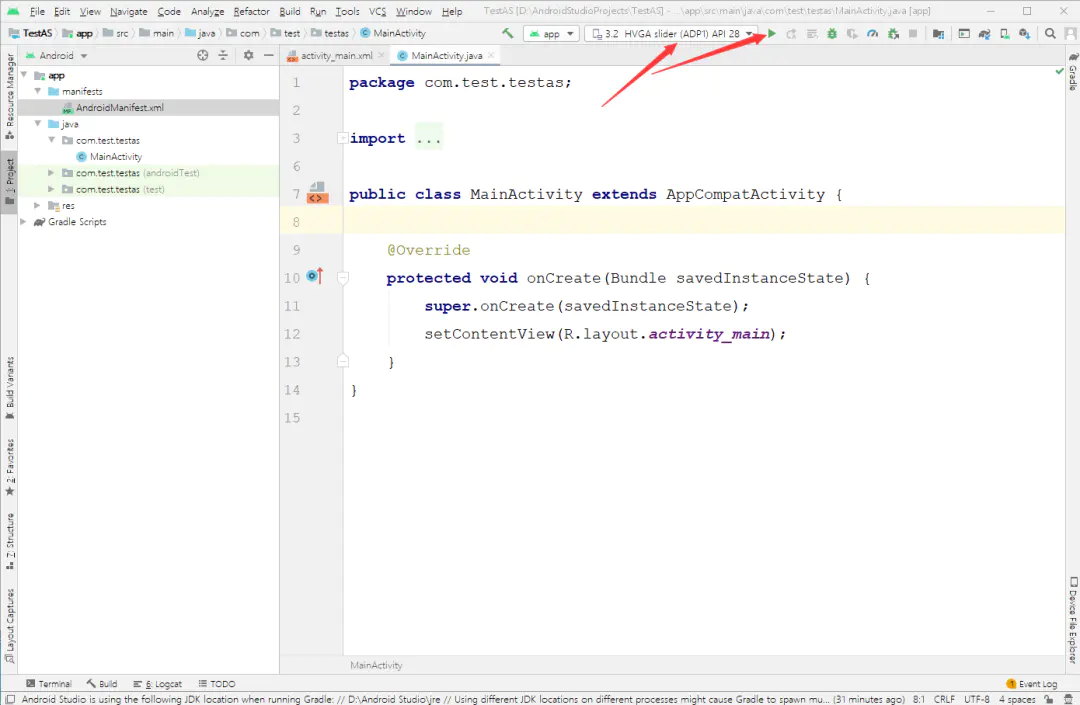This screenshot has width=1080, height=705.
Task: Toggle the Project tool window button
Action: point(10,182)
